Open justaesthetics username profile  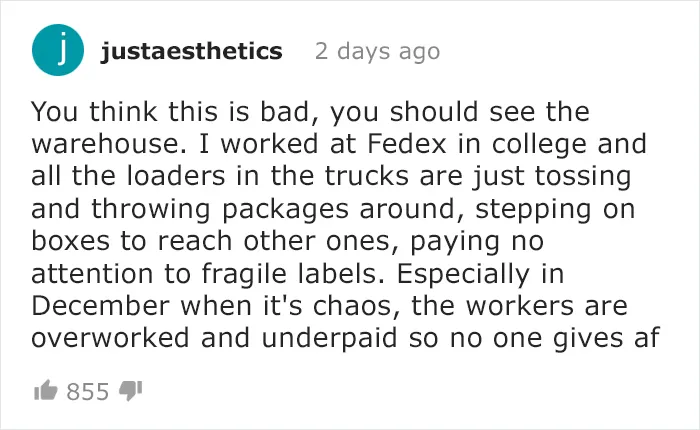(x=192, y=51)
